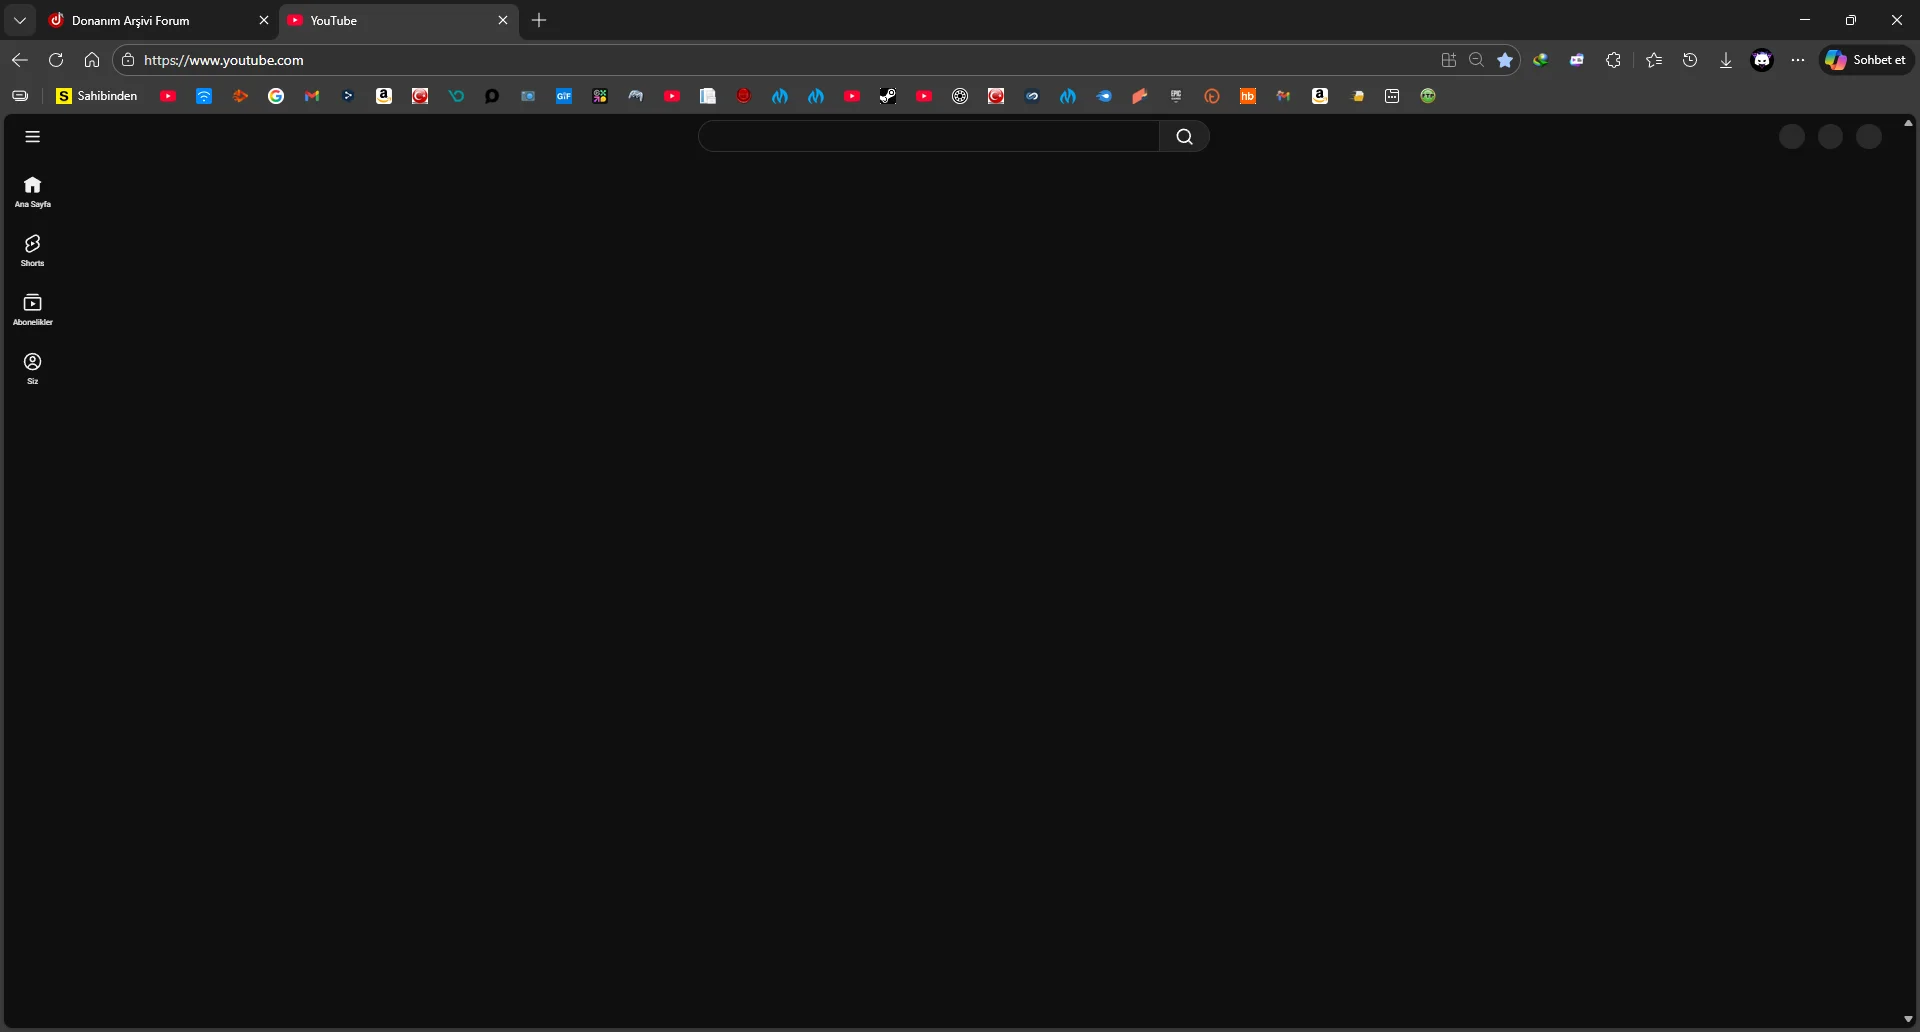Open the Epic Games bookmark
The image size is (1920, 1032).
click(1176, 96)
